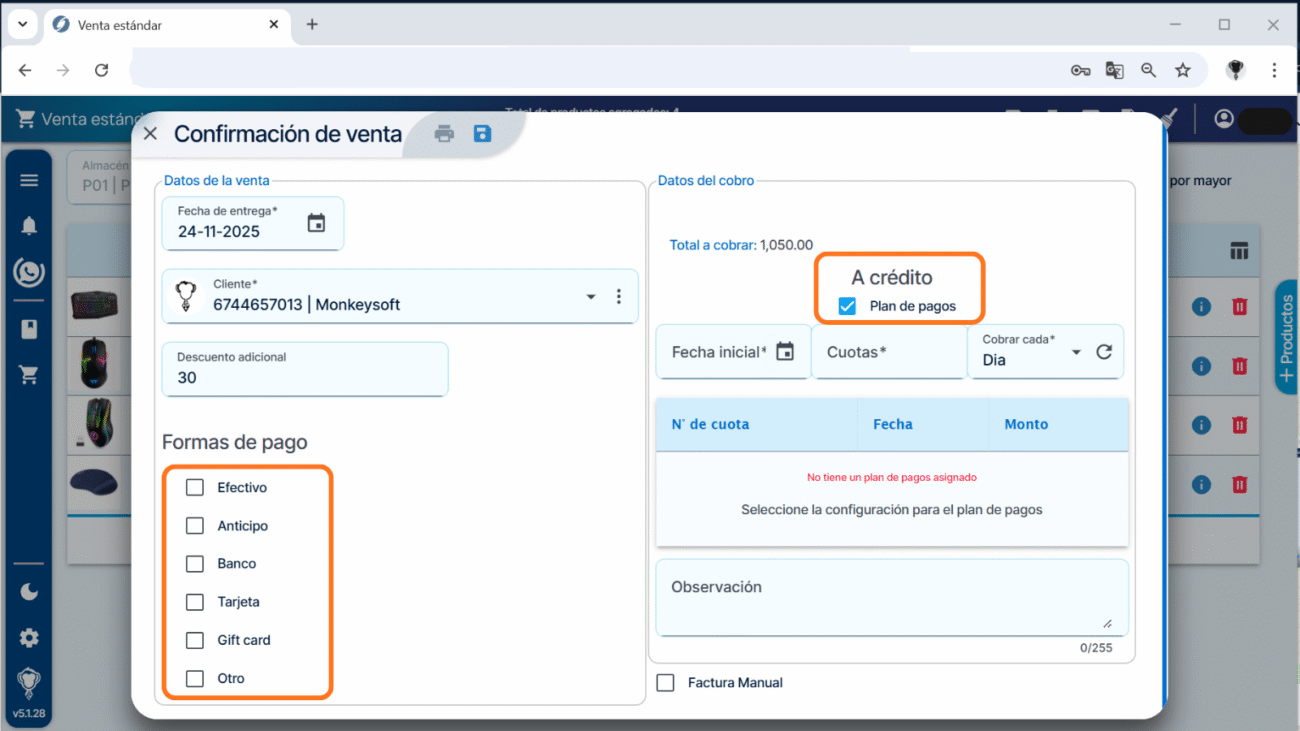This screenshot has height=731, width=1300.
Task: Toggle dark mode moon icon in sidebar
Action: click(x=29, y=592)
